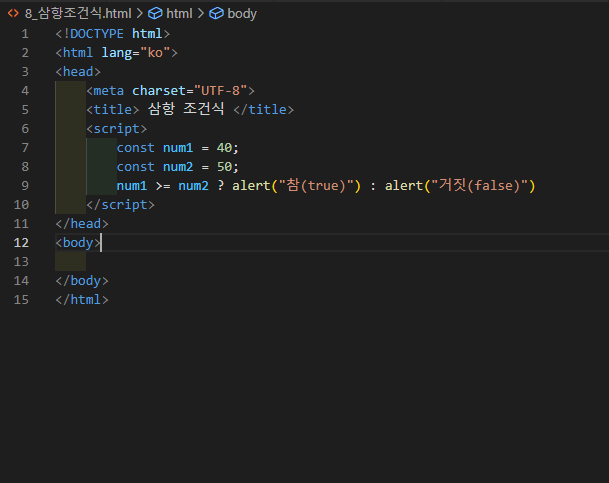Image resolution: width=609 pixels, height=483 pixels.
Task: Click the closing </html> tag
Action: [82, 300]
